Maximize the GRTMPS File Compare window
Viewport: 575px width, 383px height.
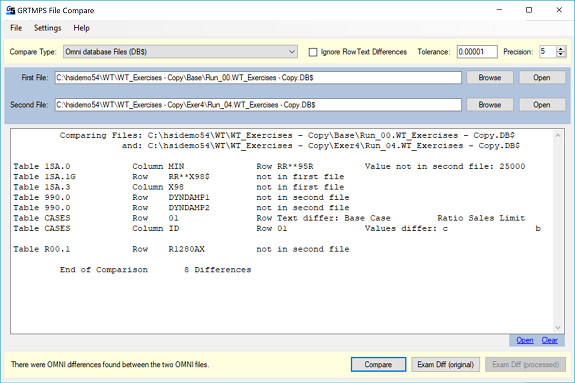pyautogui.click(x=529, y=10)
